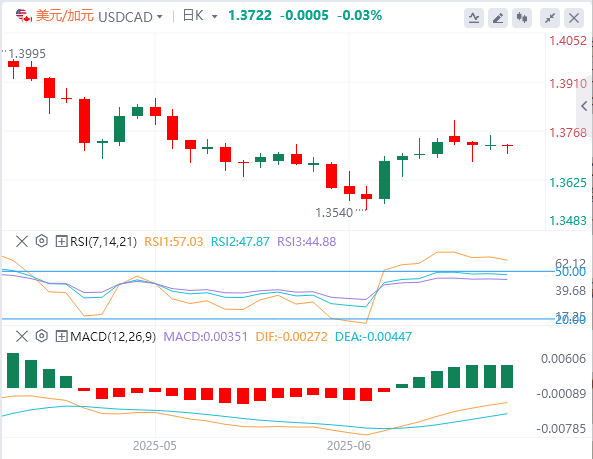
Task: Select the 2025-06 date axis marker
Action: [x=349, y=446]
